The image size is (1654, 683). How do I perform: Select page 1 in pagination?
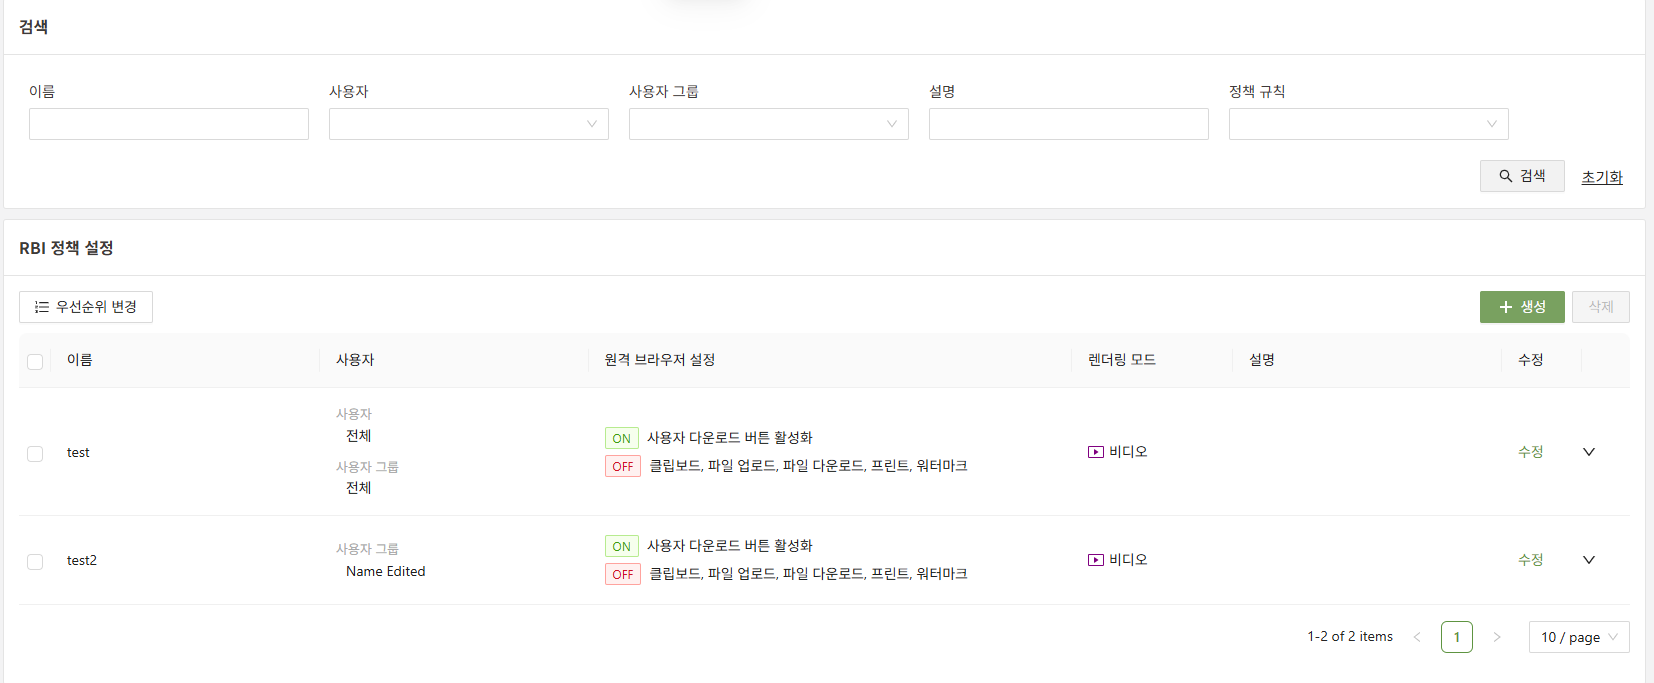click(x=1456, y=637)
